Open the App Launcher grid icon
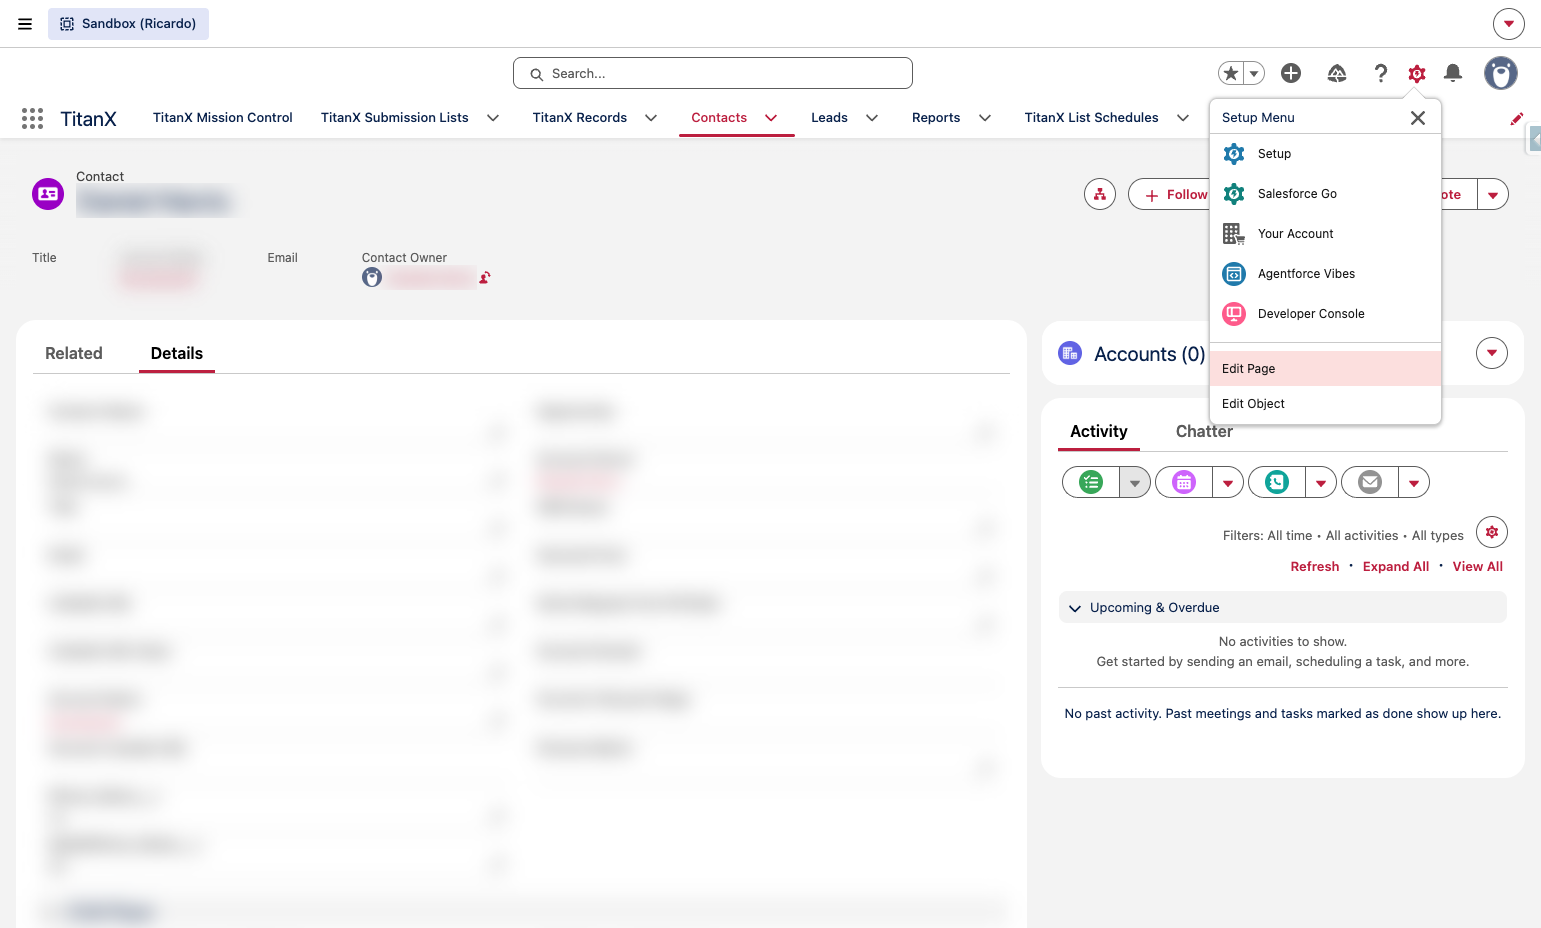The height and width of the screenshot is (928, 1541). pyautogui.click(x=32, y=118)
